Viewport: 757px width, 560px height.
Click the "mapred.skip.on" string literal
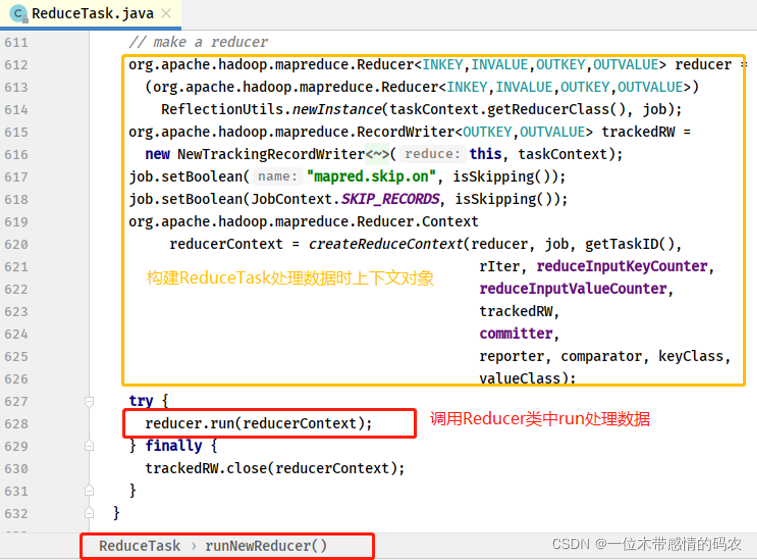[x=365, y=176]
